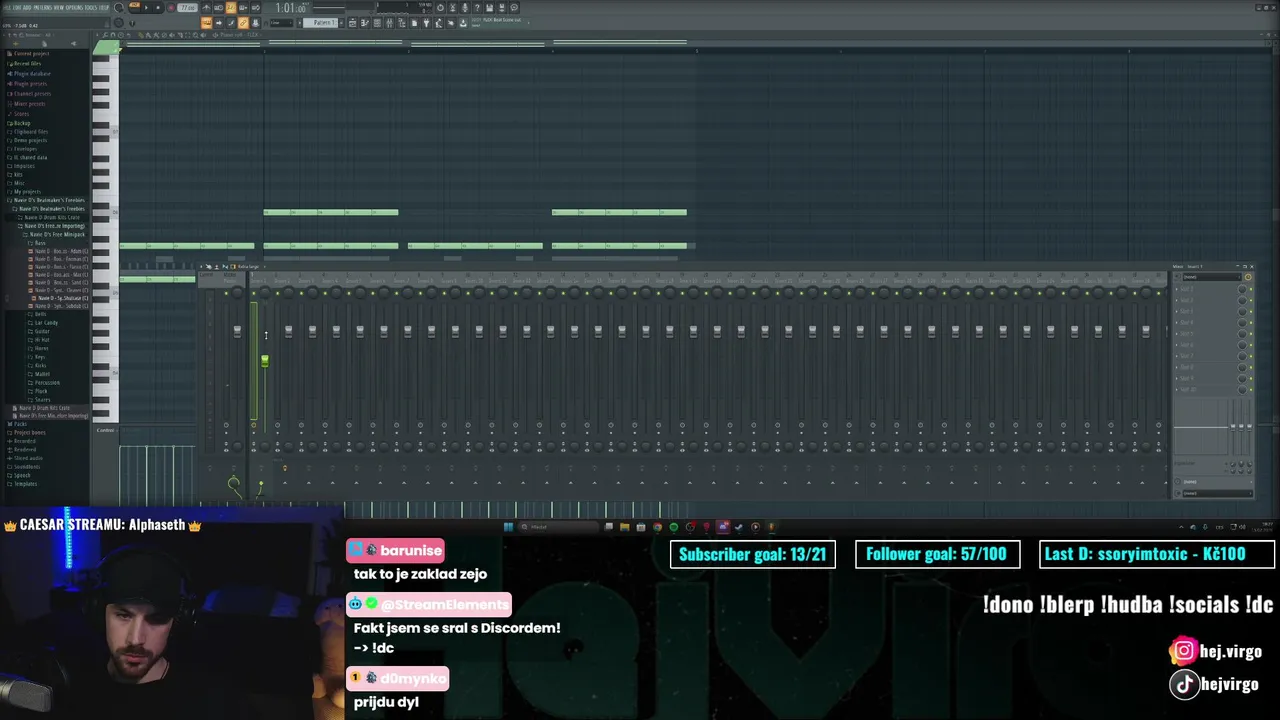Screen dimensions: 1280x720
Task: Toggle the highlighted recording countdown button
Action: [x=231, y=8]
